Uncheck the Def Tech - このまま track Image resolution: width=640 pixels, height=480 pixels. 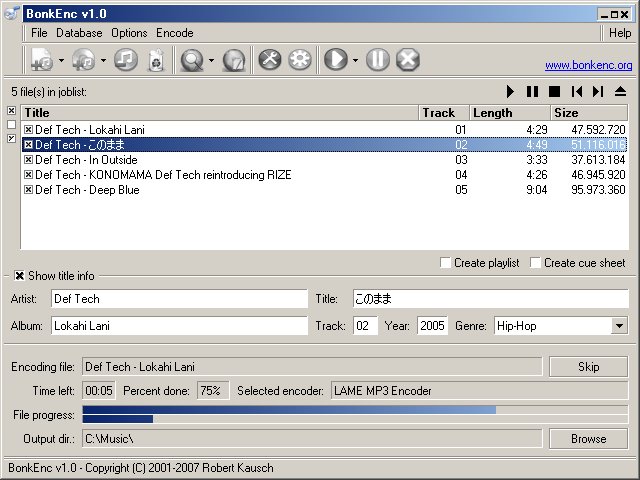(28, 144)
